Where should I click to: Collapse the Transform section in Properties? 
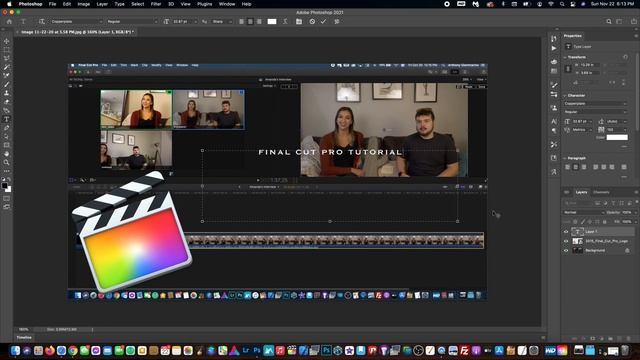coord(565,57)
